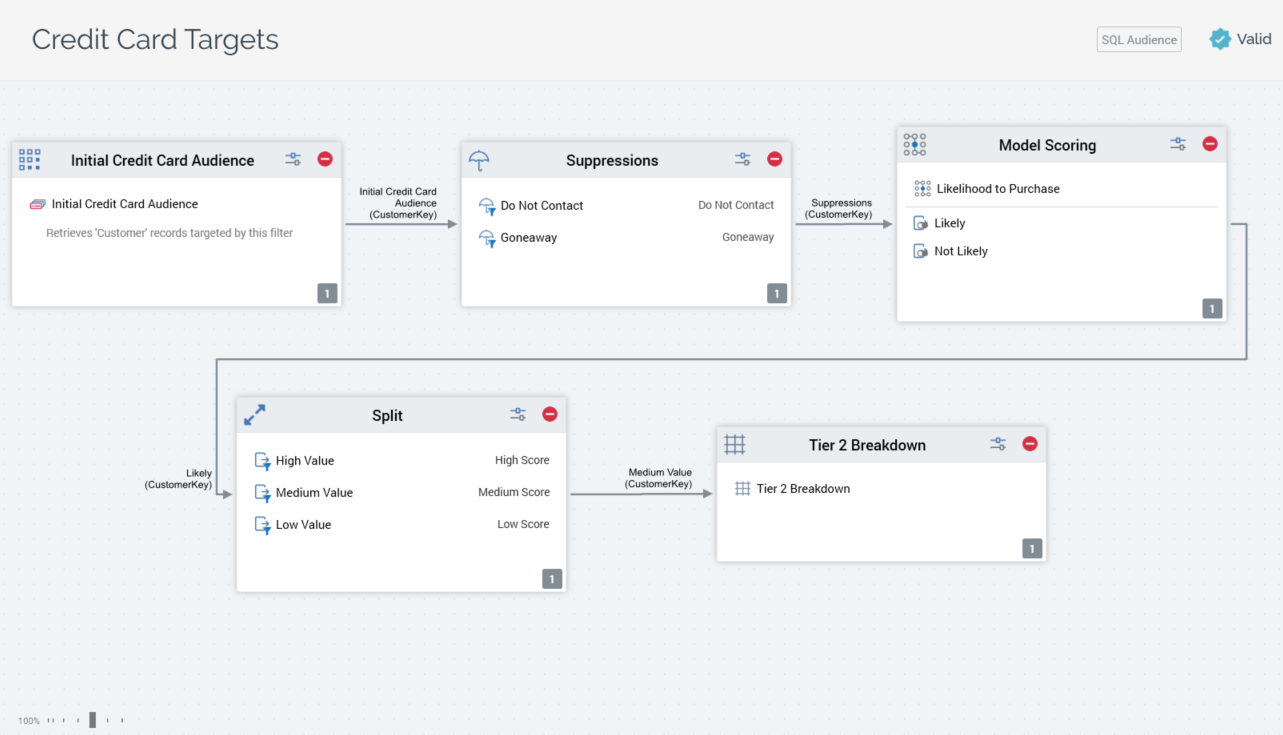Image resolution: width=1283 pixels, height=735 pixels.
Task: Delete the Split block using red minus
Action: tap(549, 414)
